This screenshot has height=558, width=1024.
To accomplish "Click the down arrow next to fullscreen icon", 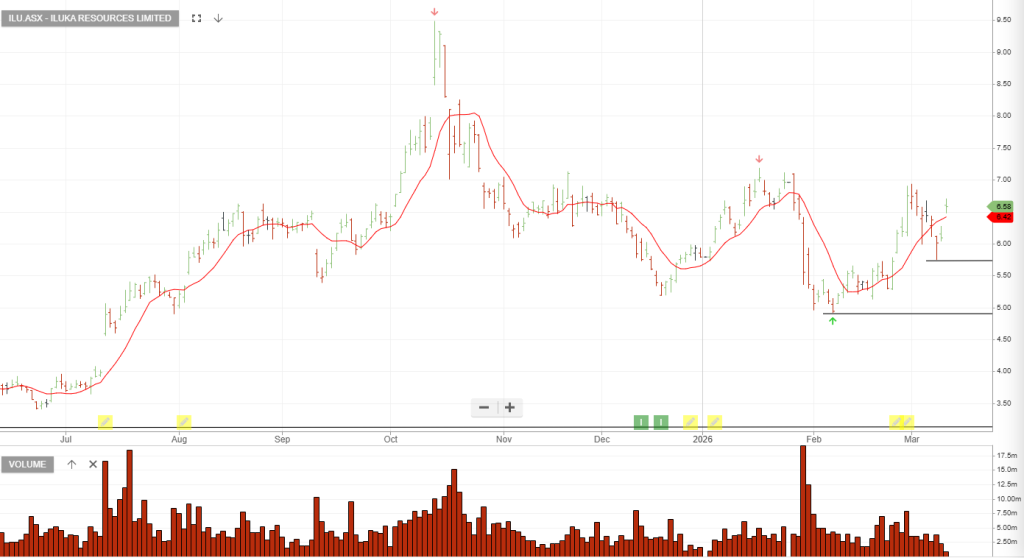I will [218, 18].
